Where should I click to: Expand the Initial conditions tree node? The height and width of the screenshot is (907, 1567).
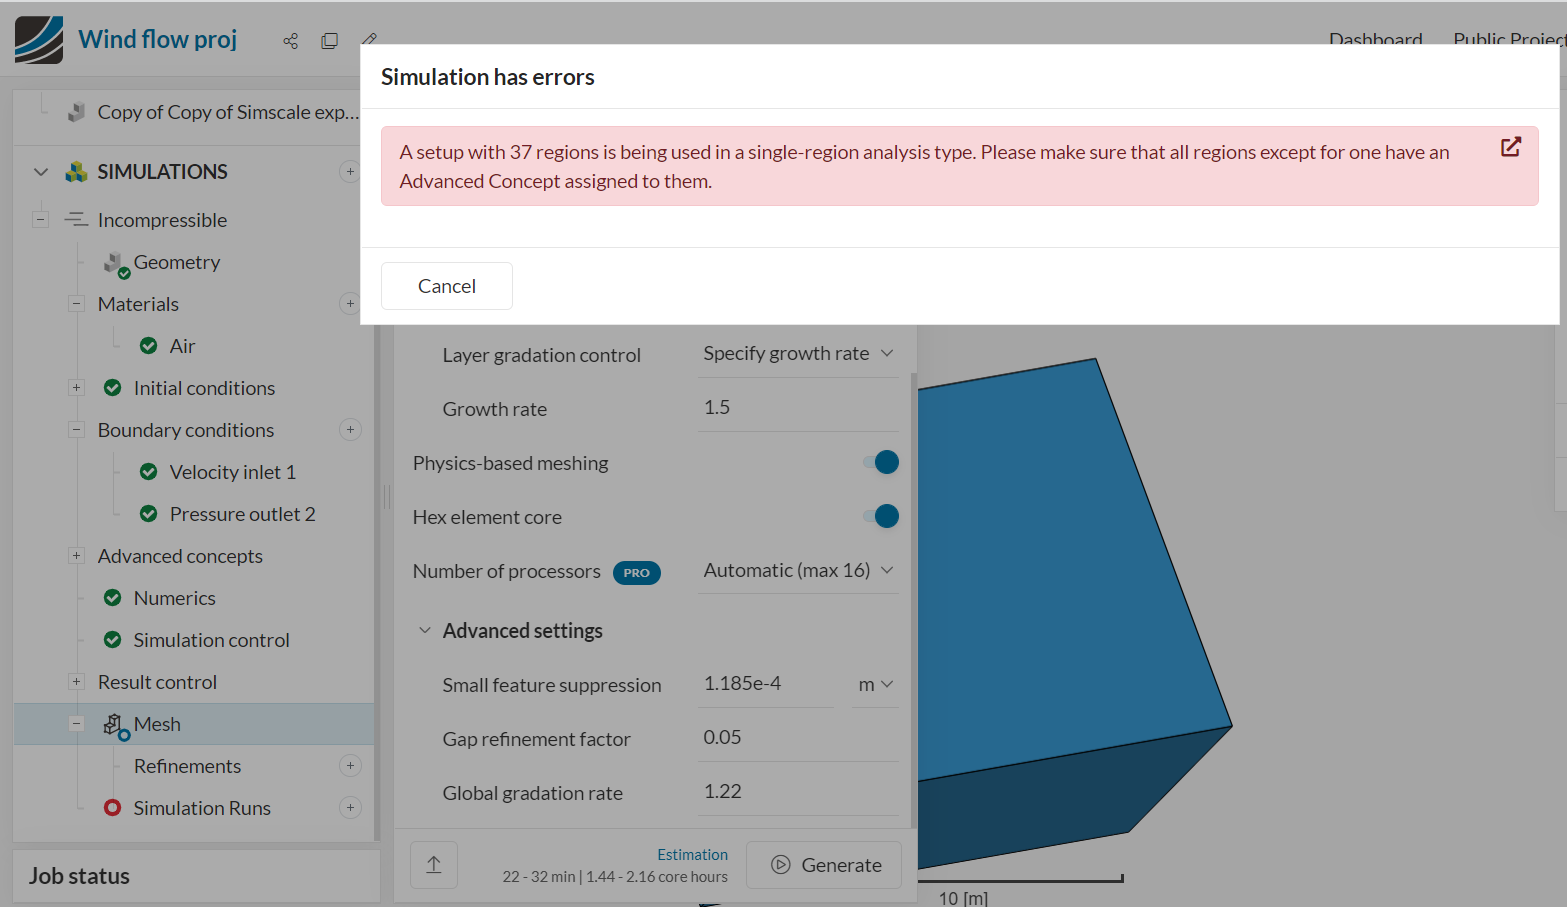(76, 388)
